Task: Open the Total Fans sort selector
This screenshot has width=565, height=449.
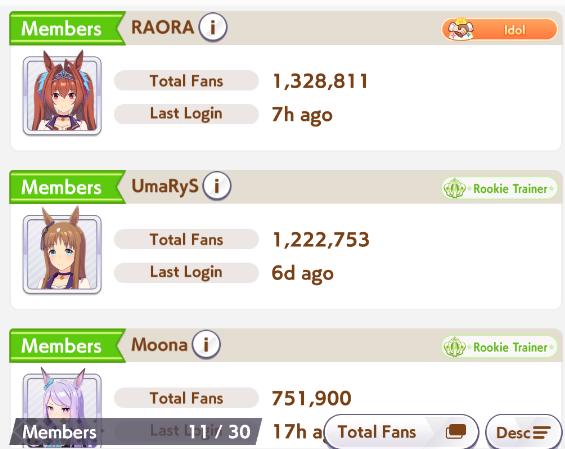Action: click(x=401, y=432)
